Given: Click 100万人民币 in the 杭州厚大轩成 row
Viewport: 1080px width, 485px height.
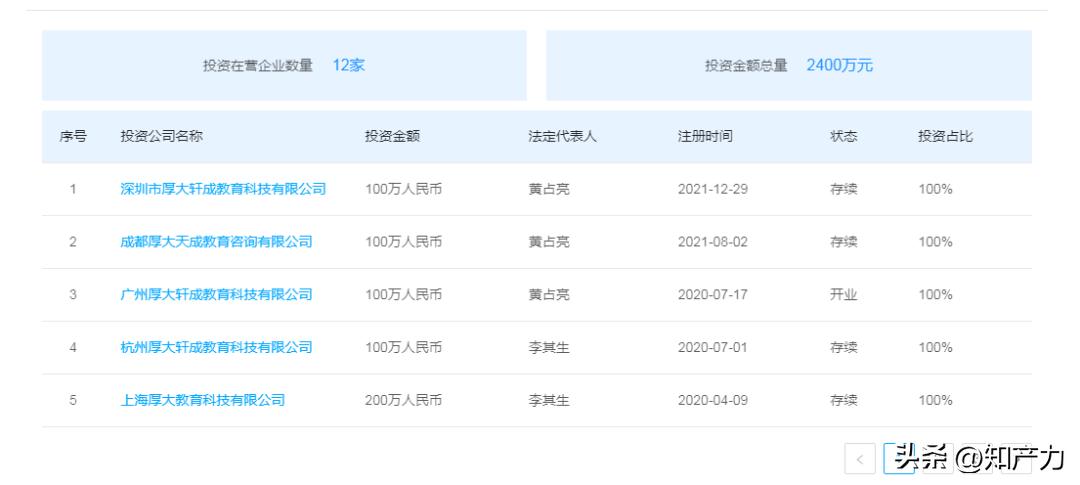Looking at the screenshot, I should coord(404,347).
